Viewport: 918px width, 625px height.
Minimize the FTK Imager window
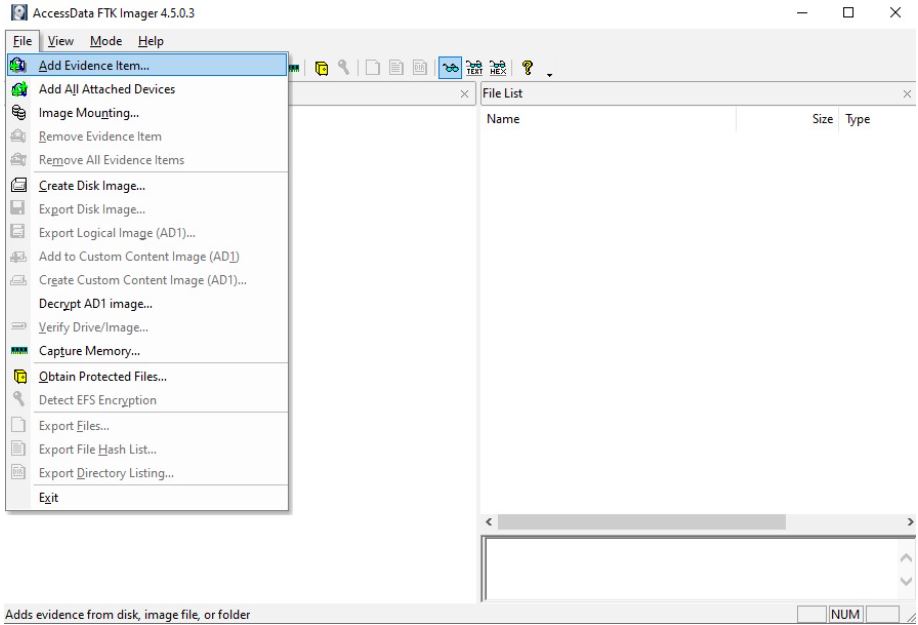pyautogui.click(x=802, y=12)
